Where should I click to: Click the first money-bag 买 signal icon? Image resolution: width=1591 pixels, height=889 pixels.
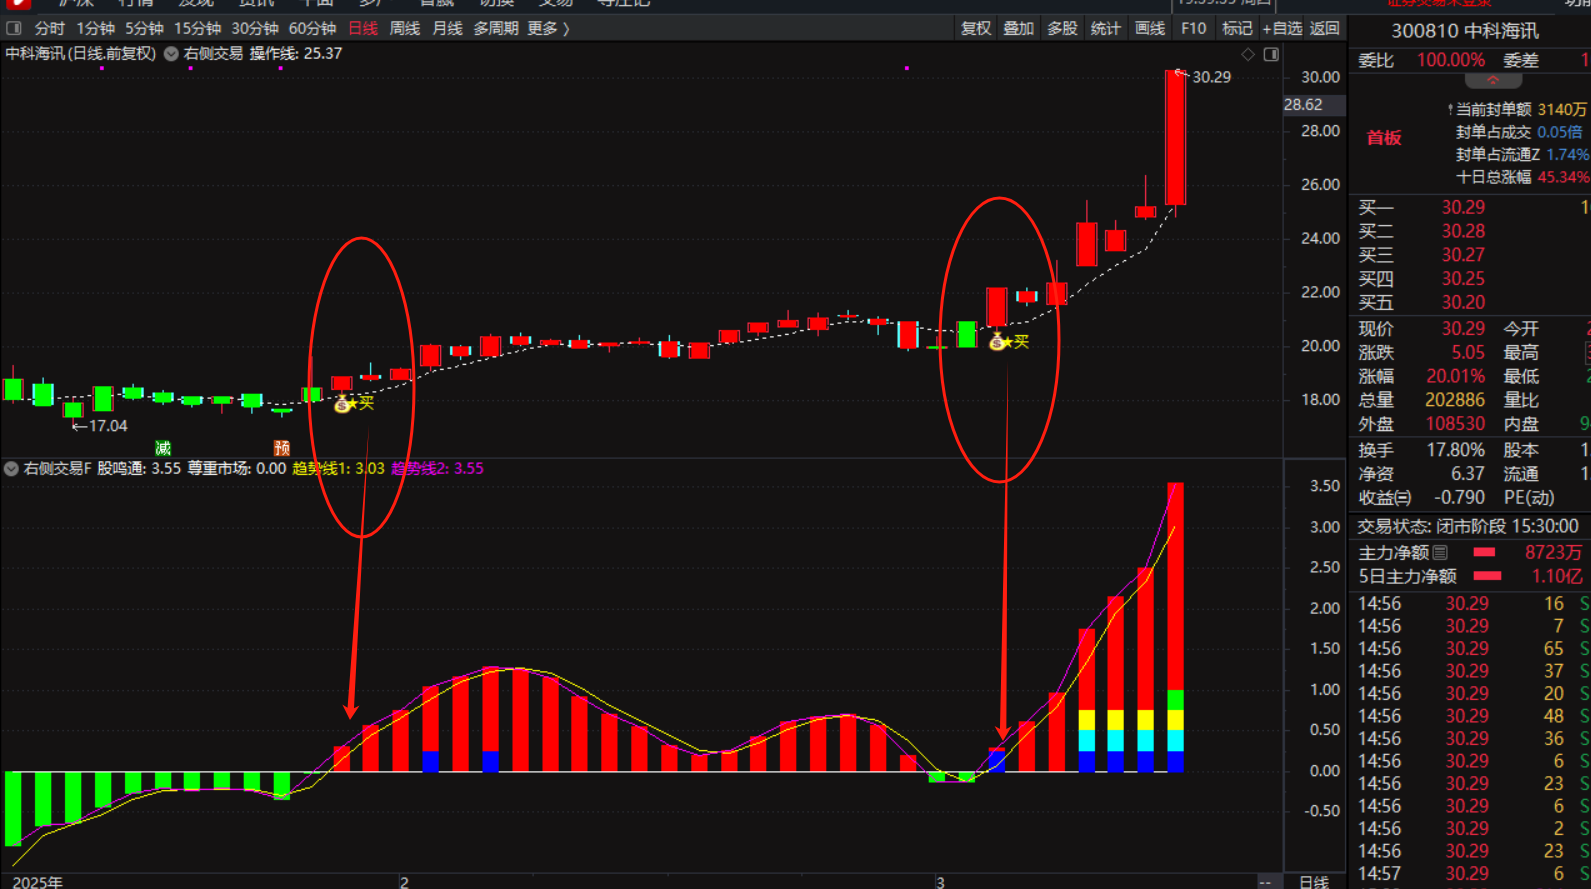(342, 404)
